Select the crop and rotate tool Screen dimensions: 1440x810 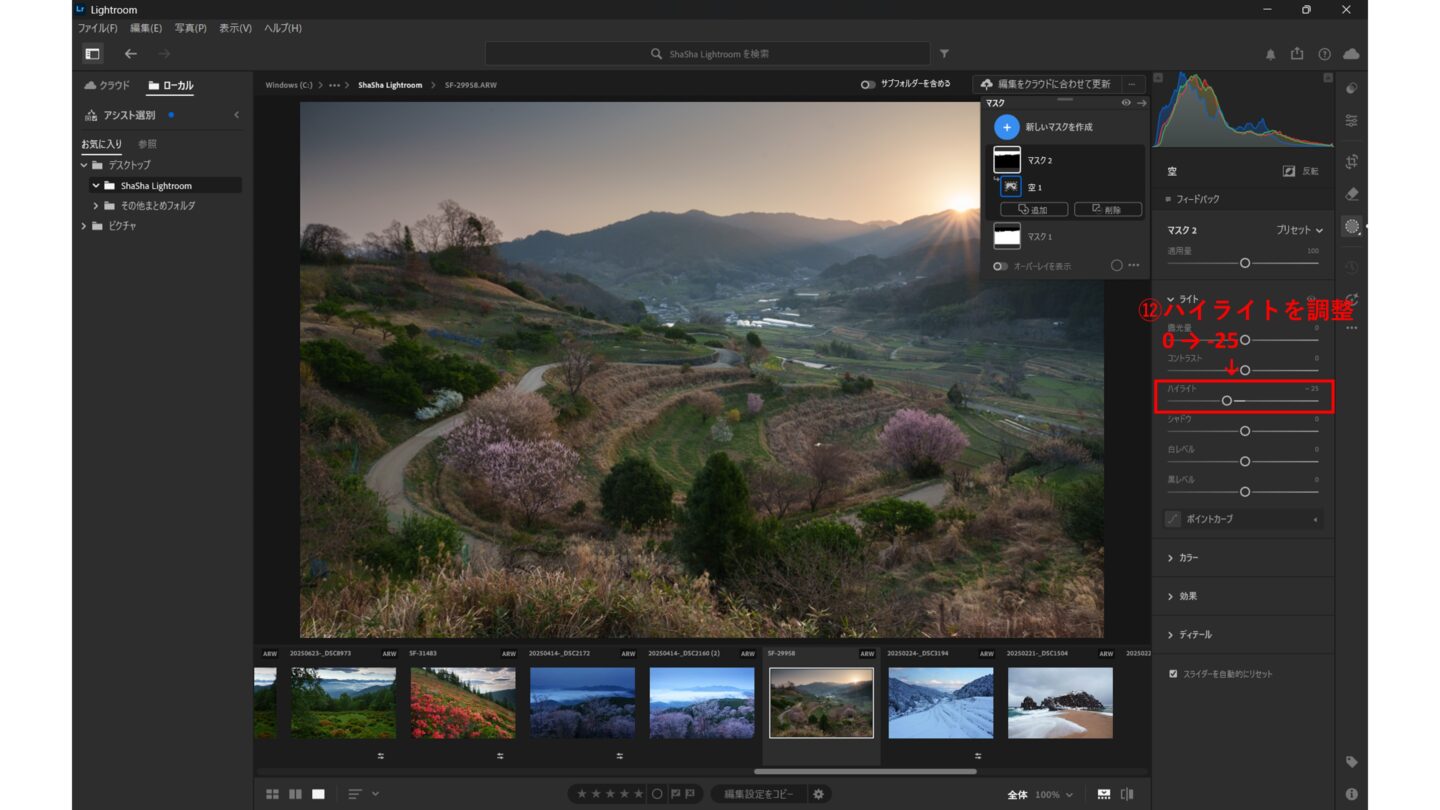tap(1352, 161)
